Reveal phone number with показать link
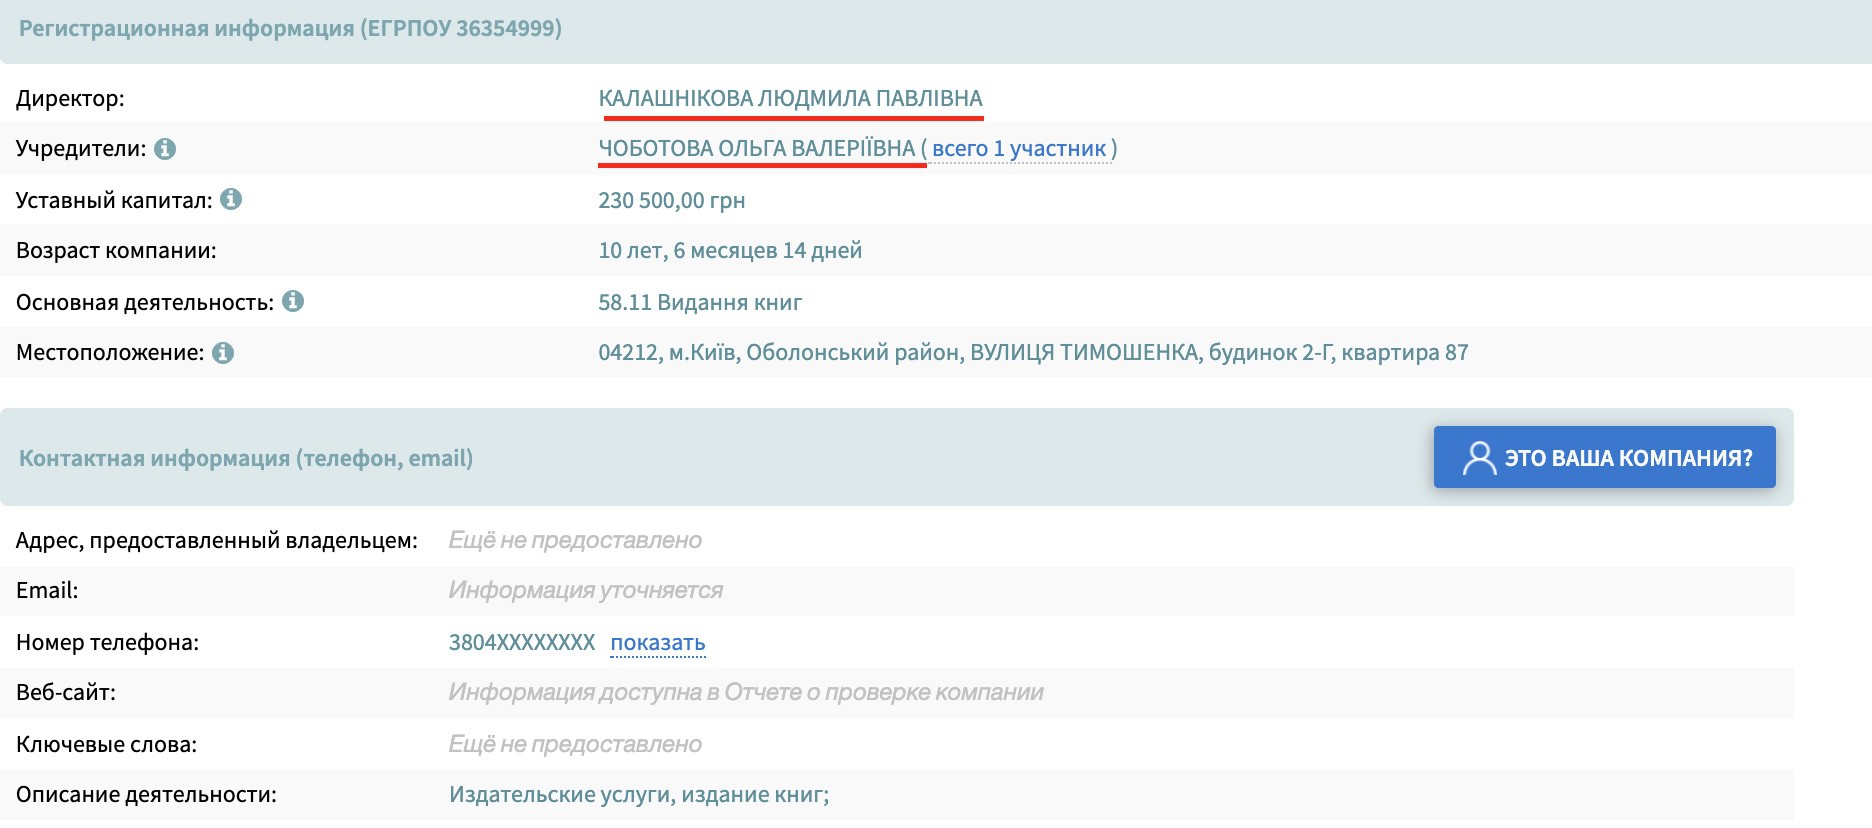Screen dimensions: 1872x828 pos(657,643)
